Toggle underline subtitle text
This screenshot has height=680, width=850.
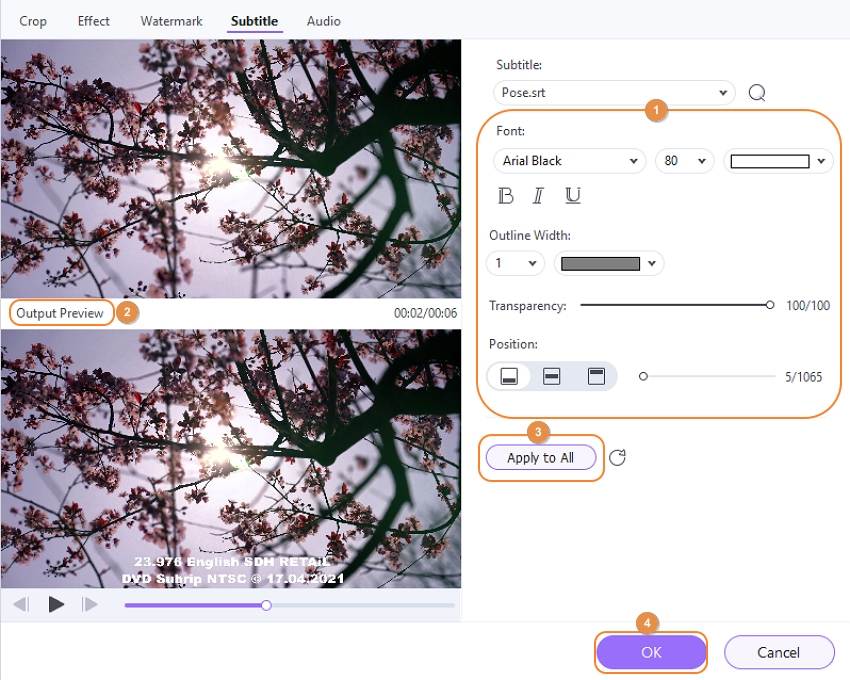(x=573, y=196)
